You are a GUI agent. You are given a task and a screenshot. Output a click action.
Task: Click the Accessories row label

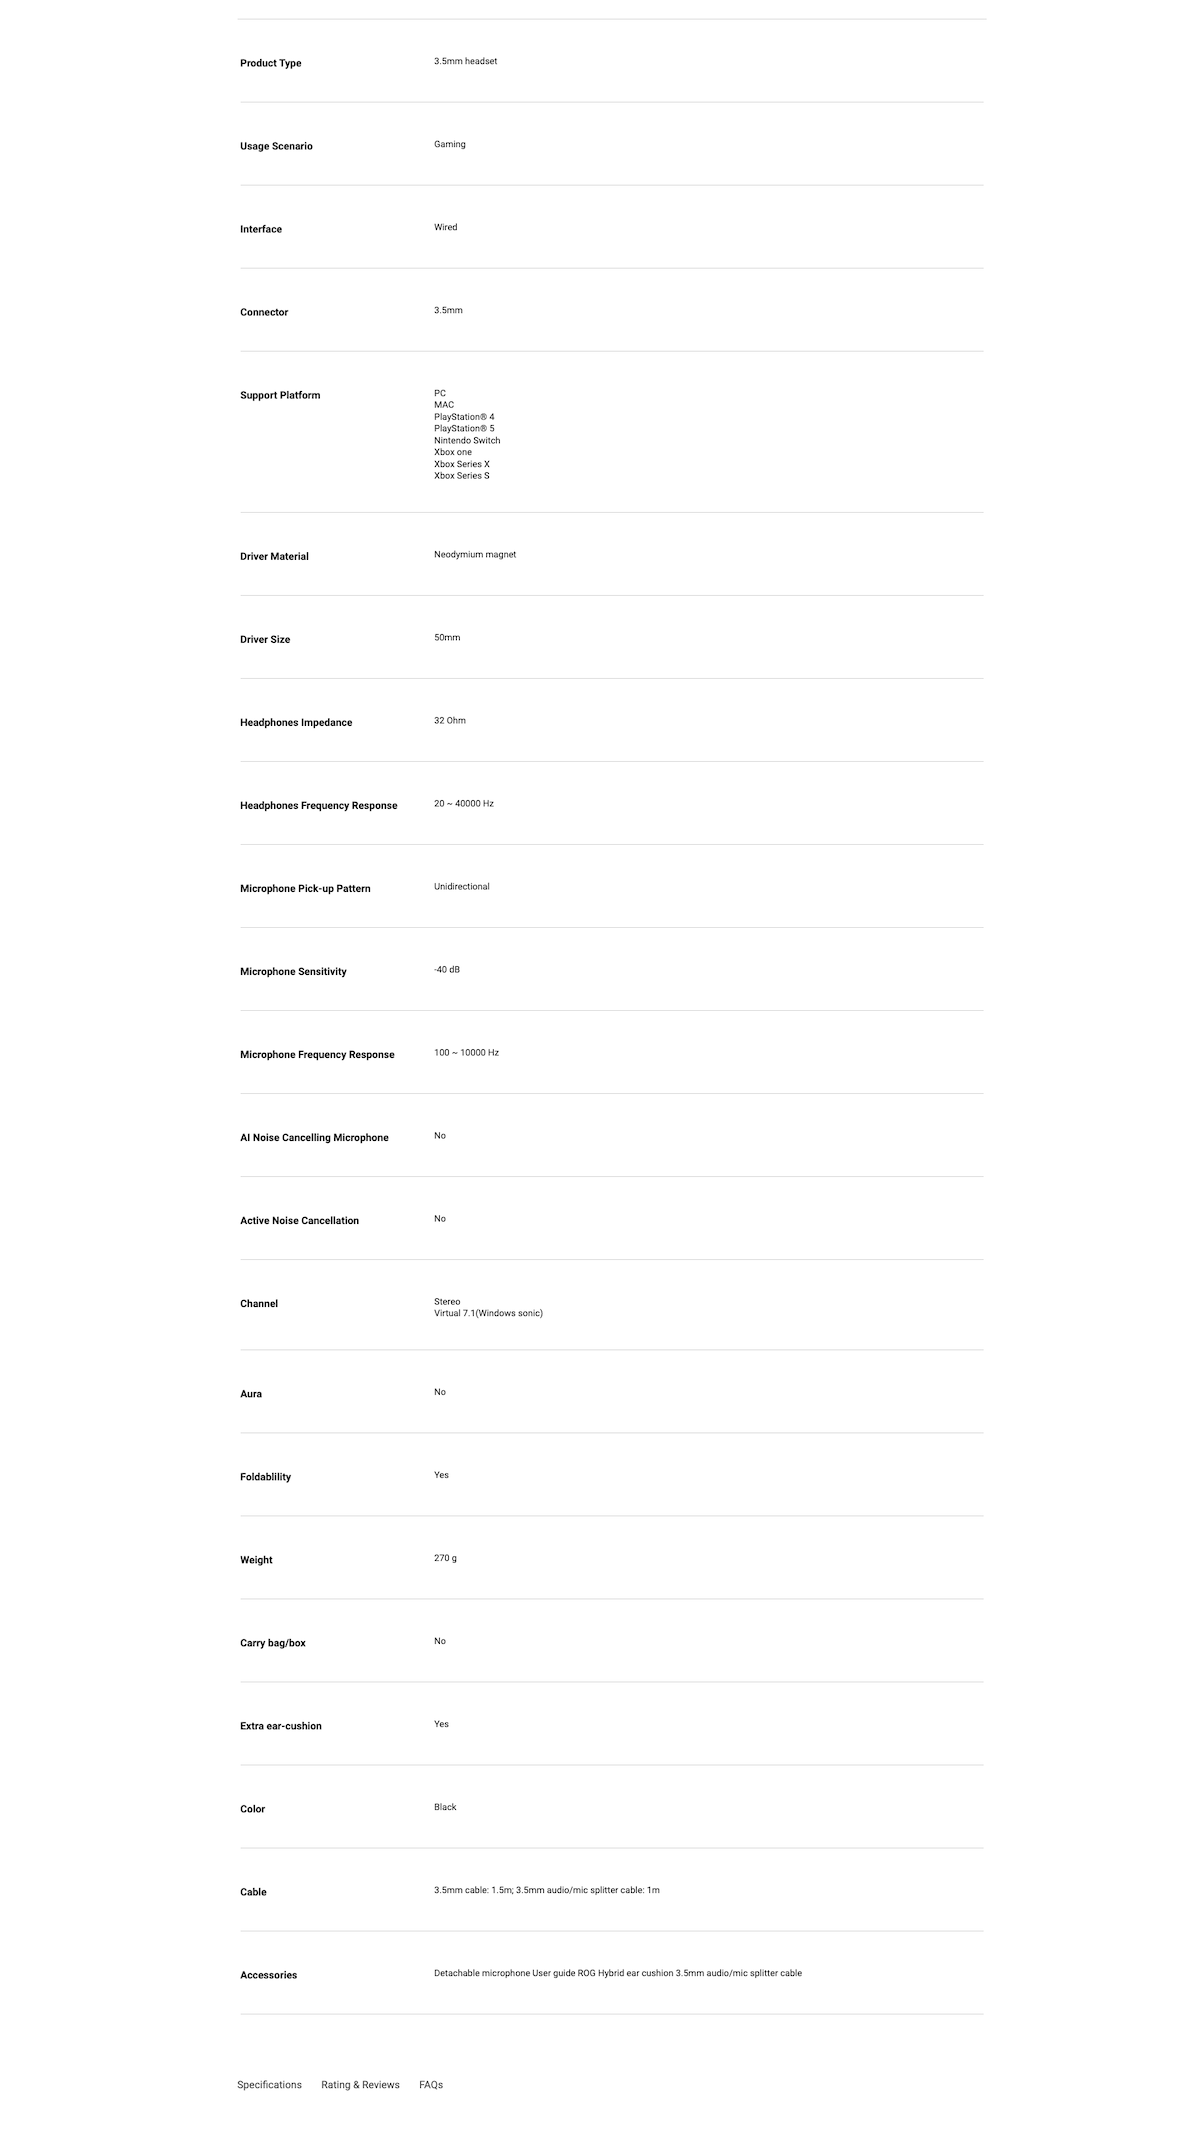click(x=268, y=1975)
